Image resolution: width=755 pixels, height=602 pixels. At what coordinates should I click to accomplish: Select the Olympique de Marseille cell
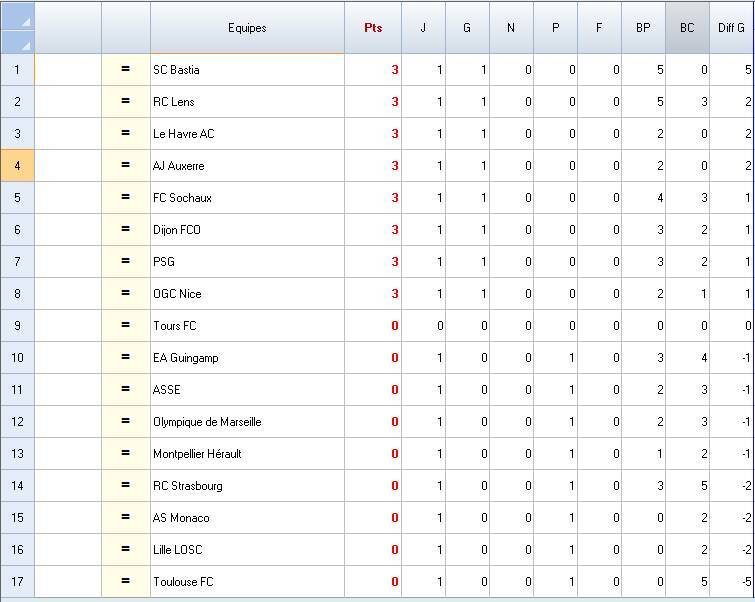click(247, 422)
